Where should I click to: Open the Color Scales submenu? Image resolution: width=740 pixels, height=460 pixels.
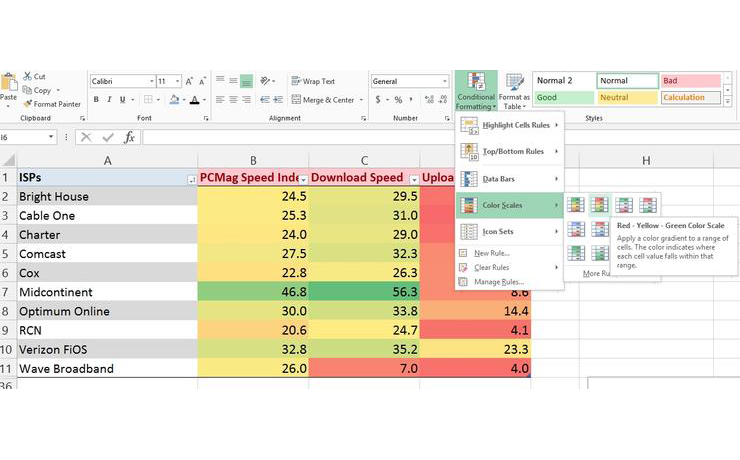tap(510, 205)
